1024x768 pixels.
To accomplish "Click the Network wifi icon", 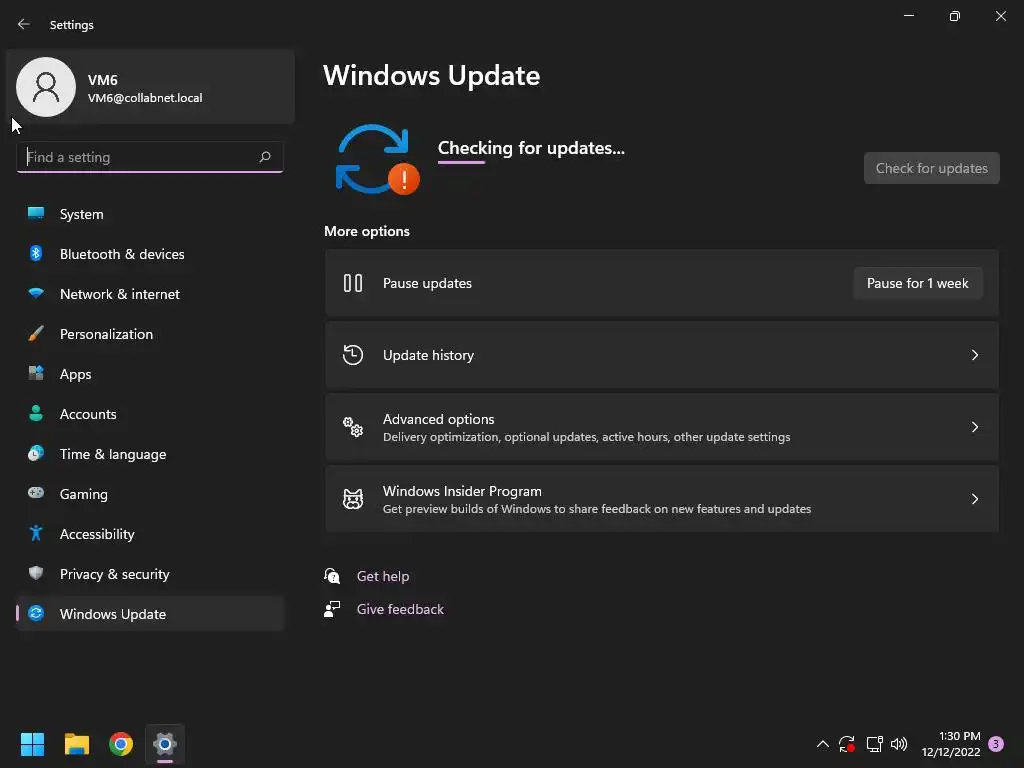I will pyautogui.click(x=36, y=293).
